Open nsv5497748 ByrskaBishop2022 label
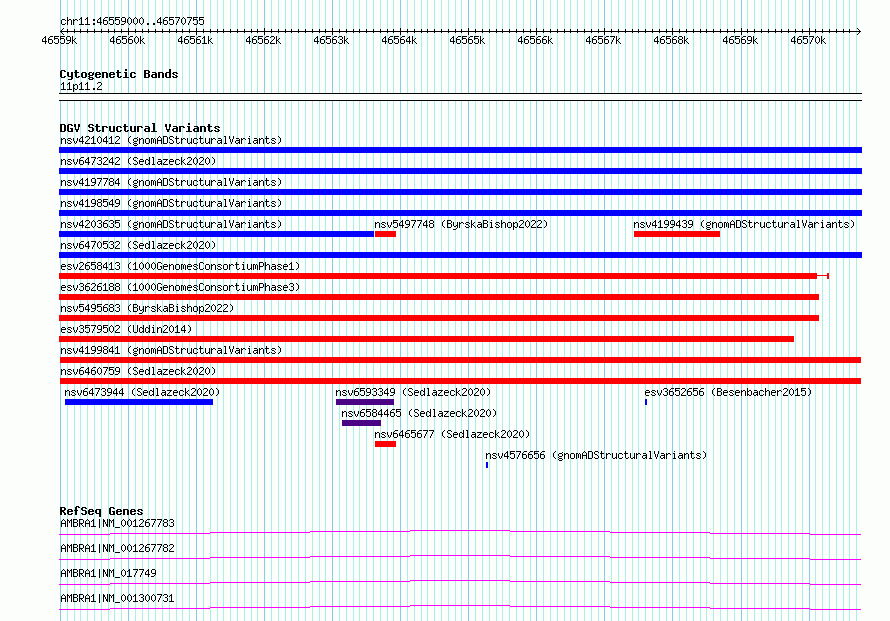This screenshot has width=890, height=621. coord(461,224)
